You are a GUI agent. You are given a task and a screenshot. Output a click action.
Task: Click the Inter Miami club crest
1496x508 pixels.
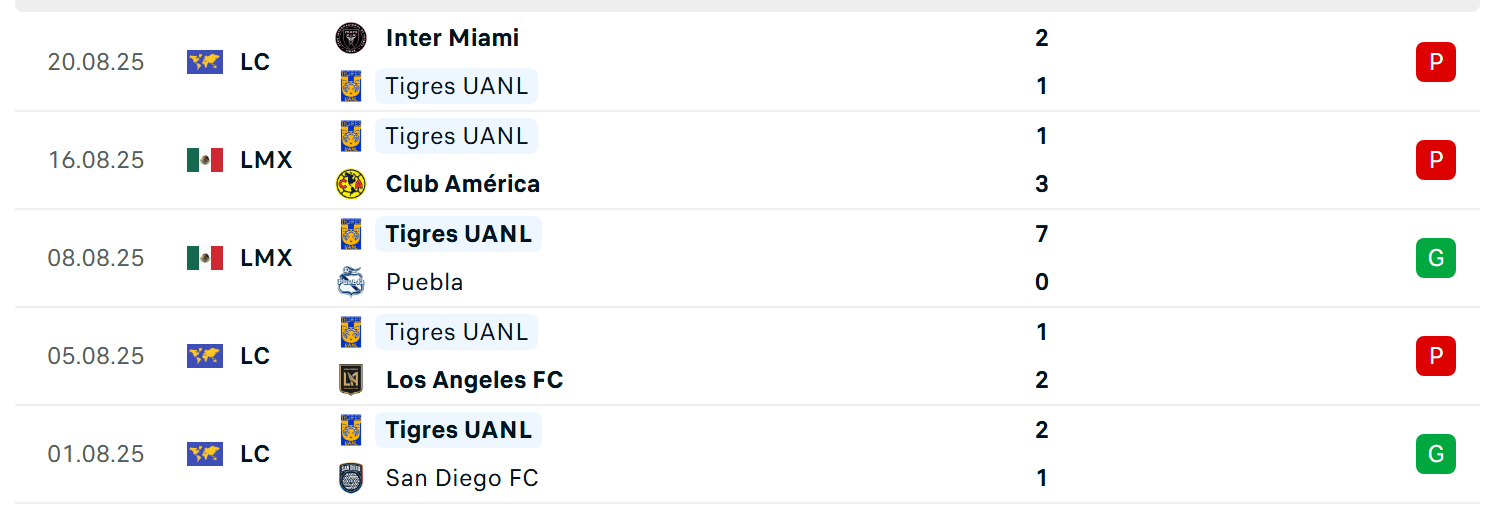pyautogui.click(x=350, y=38)
